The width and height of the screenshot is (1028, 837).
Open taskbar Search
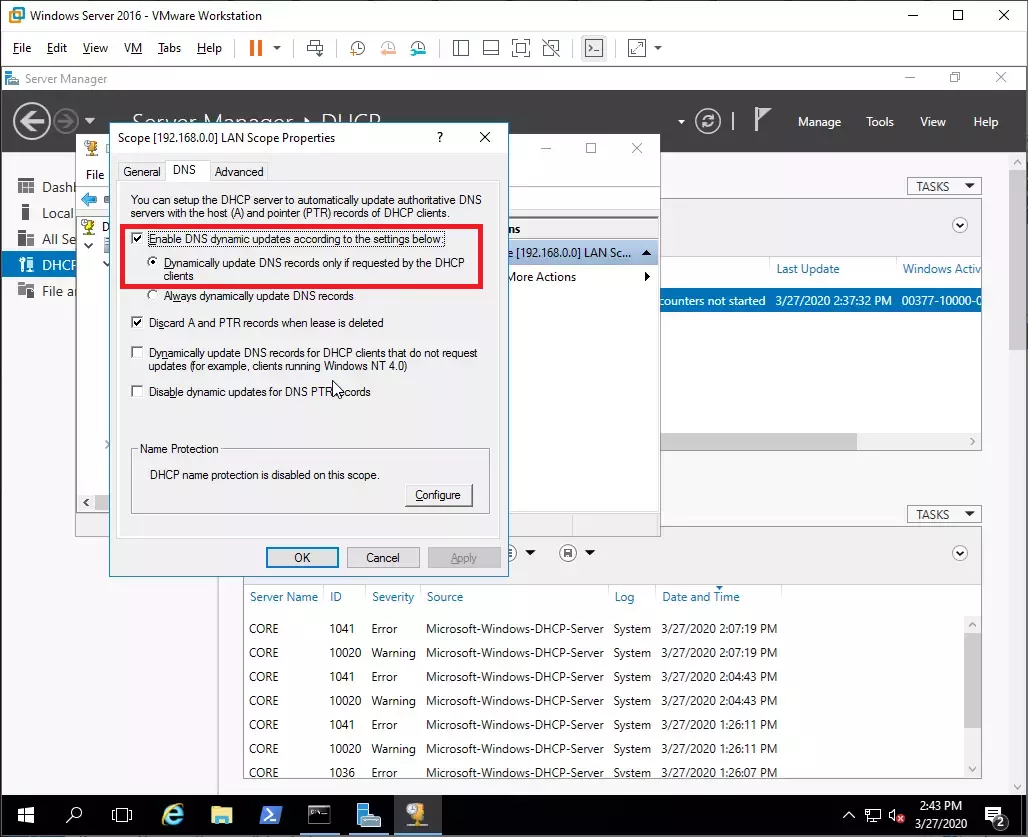(x=74, y=815)
